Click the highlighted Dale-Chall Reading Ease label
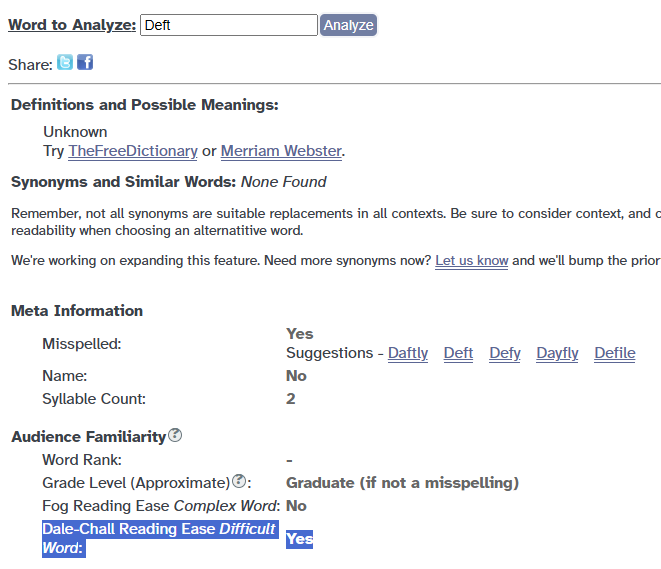 [x=160, y=539]
